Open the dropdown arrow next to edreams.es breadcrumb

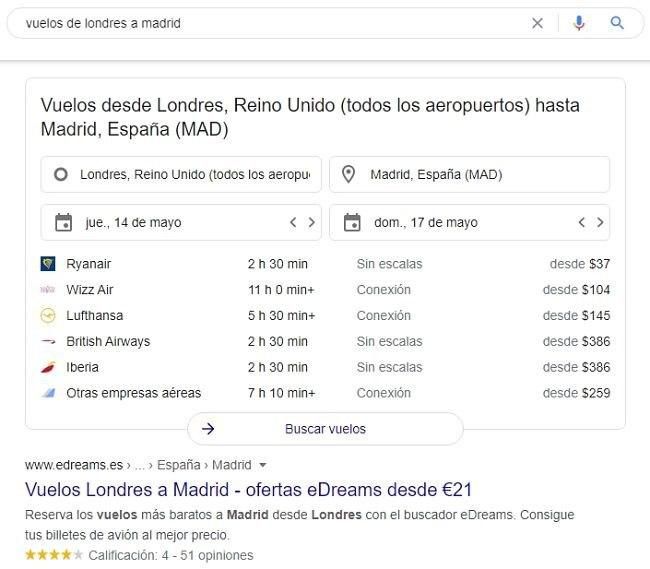pos(262,465)
